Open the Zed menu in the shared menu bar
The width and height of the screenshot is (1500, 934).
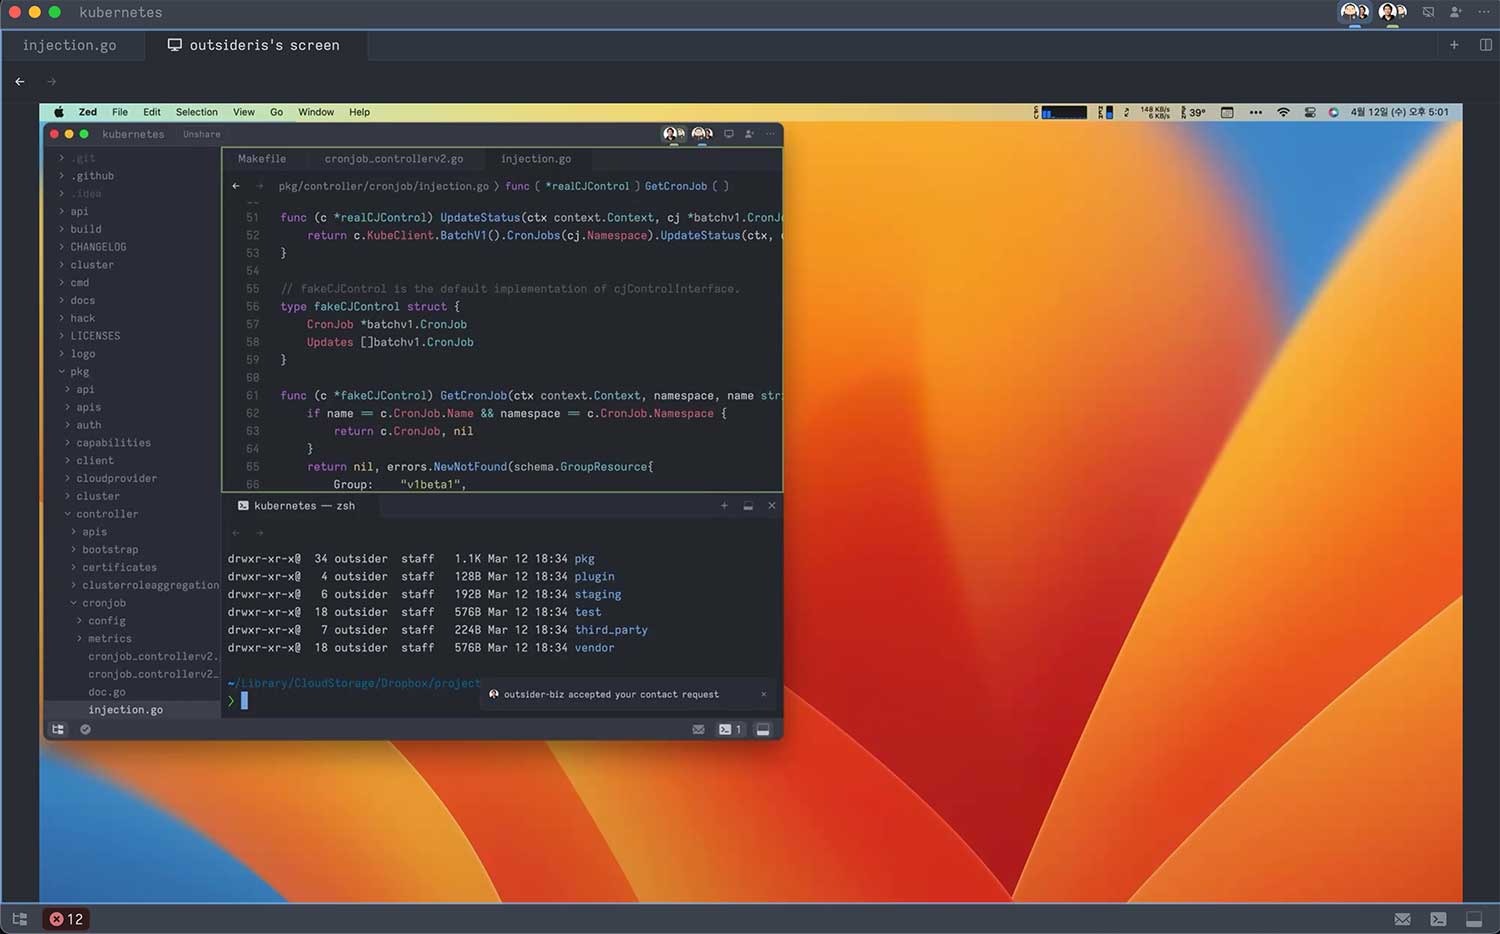88,112
